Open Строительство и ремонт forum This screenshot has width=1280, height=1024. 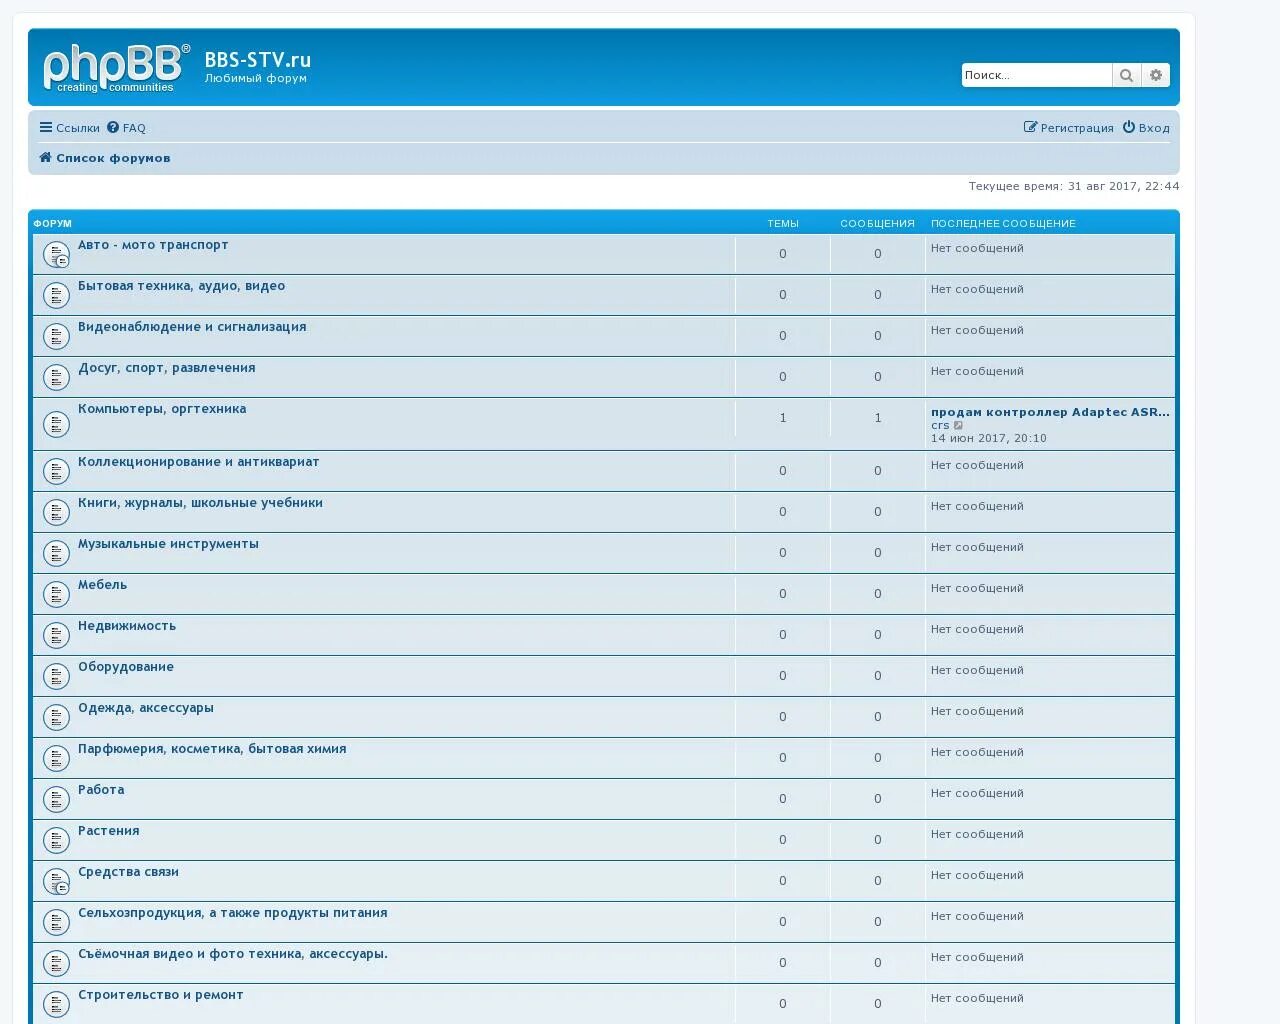tap(161, 995)
